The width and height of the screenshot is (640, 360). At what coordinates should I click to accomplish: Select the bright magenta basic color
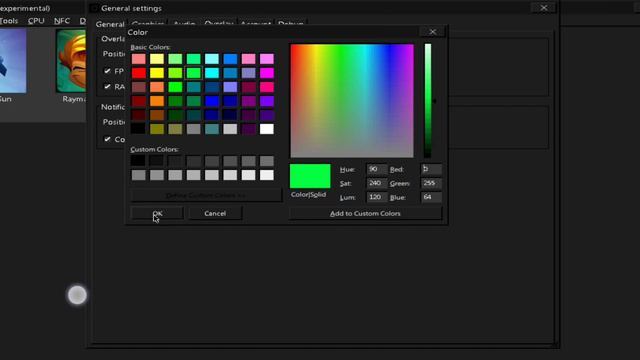[267, 73]
